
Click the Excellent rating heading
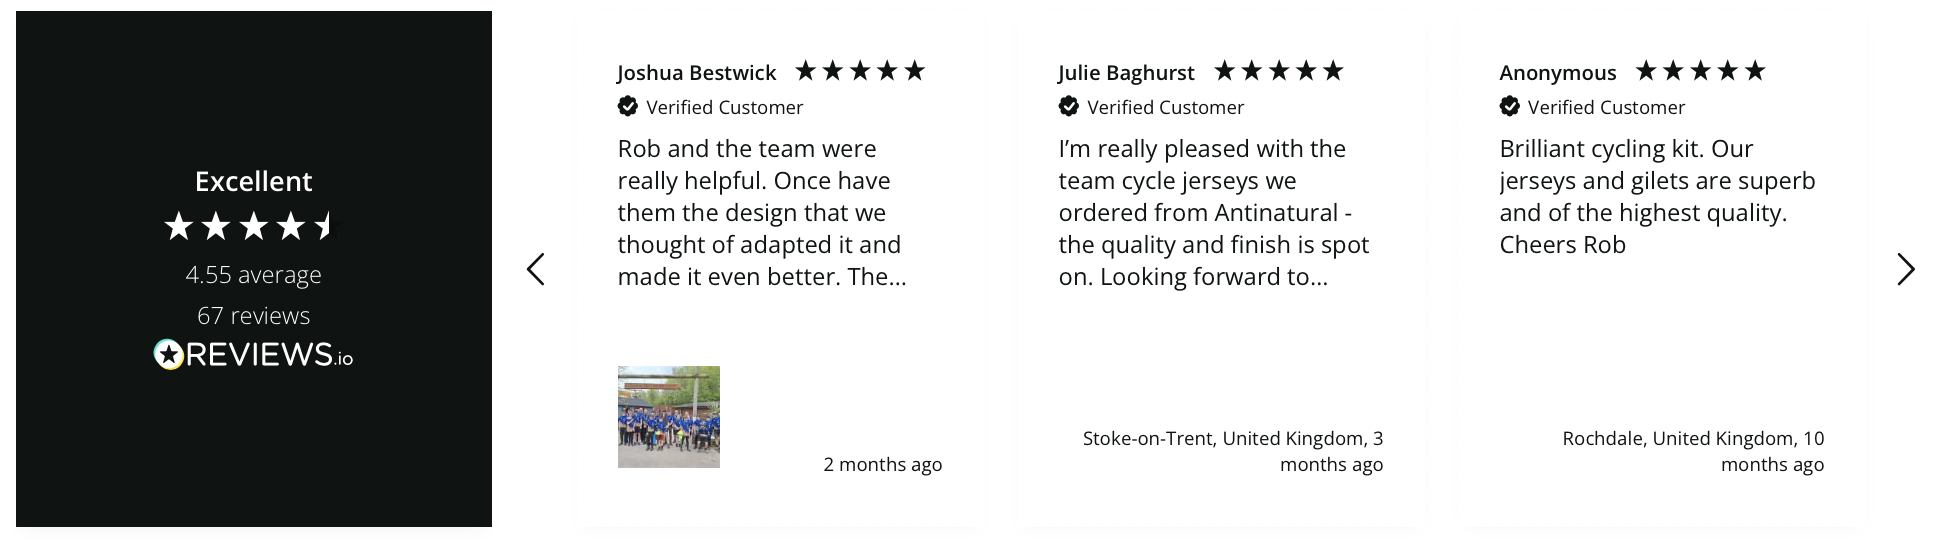point(253,181)
